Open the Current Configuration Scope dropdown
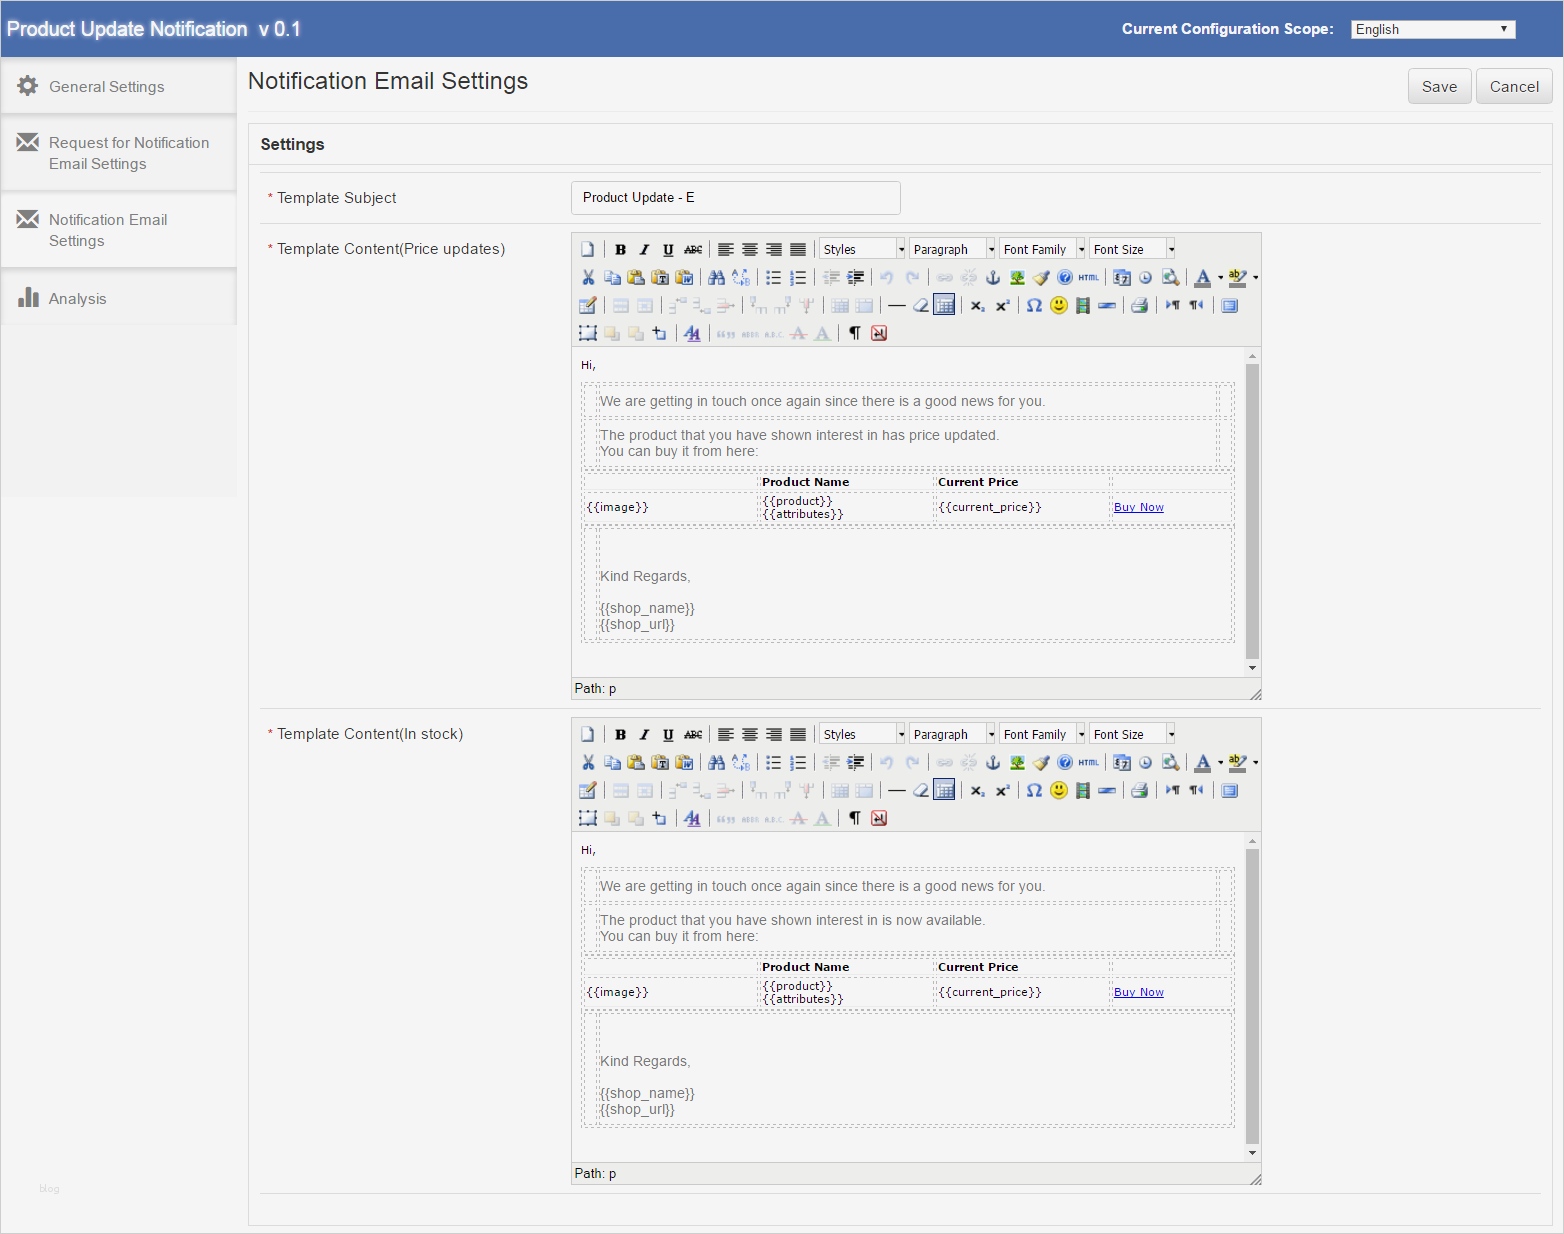 [1432, 29]
